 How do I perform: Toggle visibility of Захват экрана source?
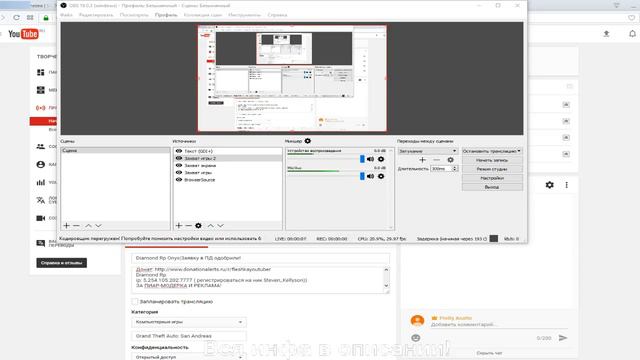pyautogui.click(x=179, y=165)
